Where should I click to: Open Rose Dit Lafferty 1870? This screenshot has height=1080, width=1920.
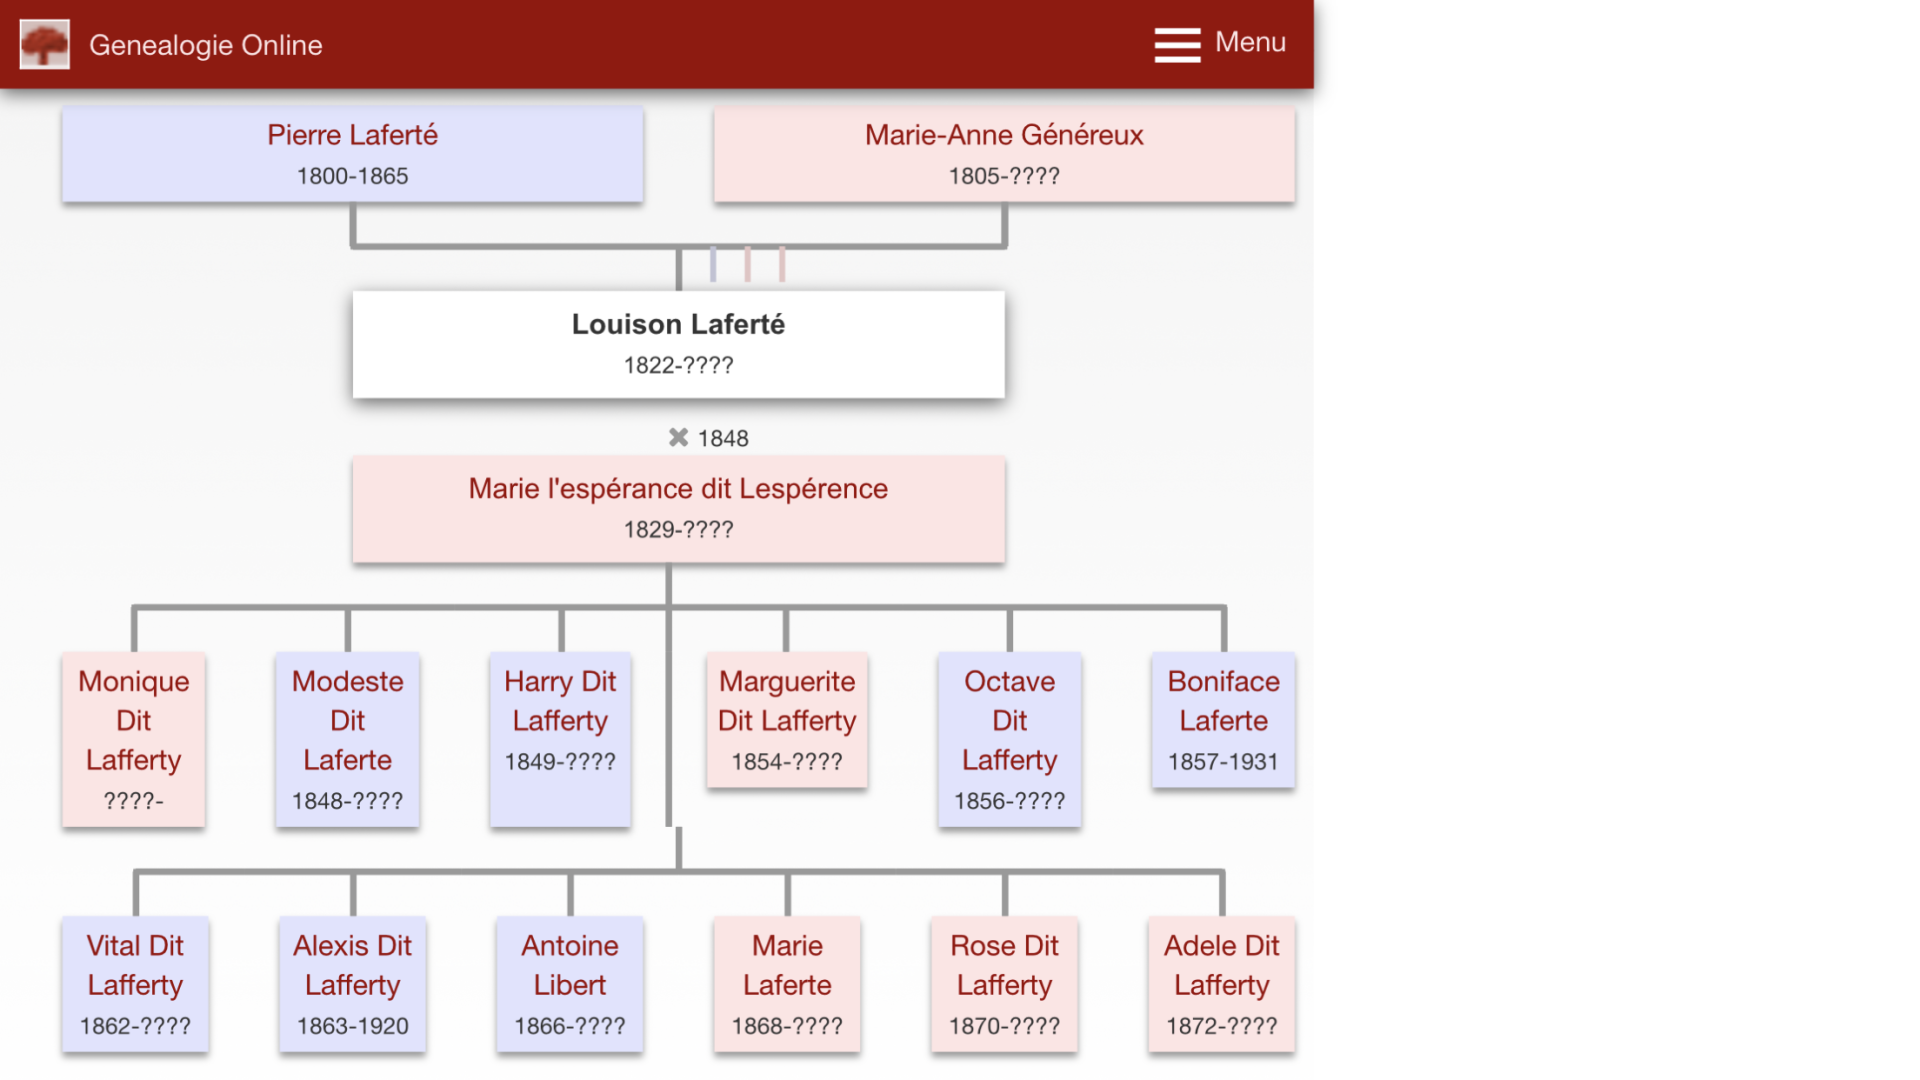tap(1004, 984)
